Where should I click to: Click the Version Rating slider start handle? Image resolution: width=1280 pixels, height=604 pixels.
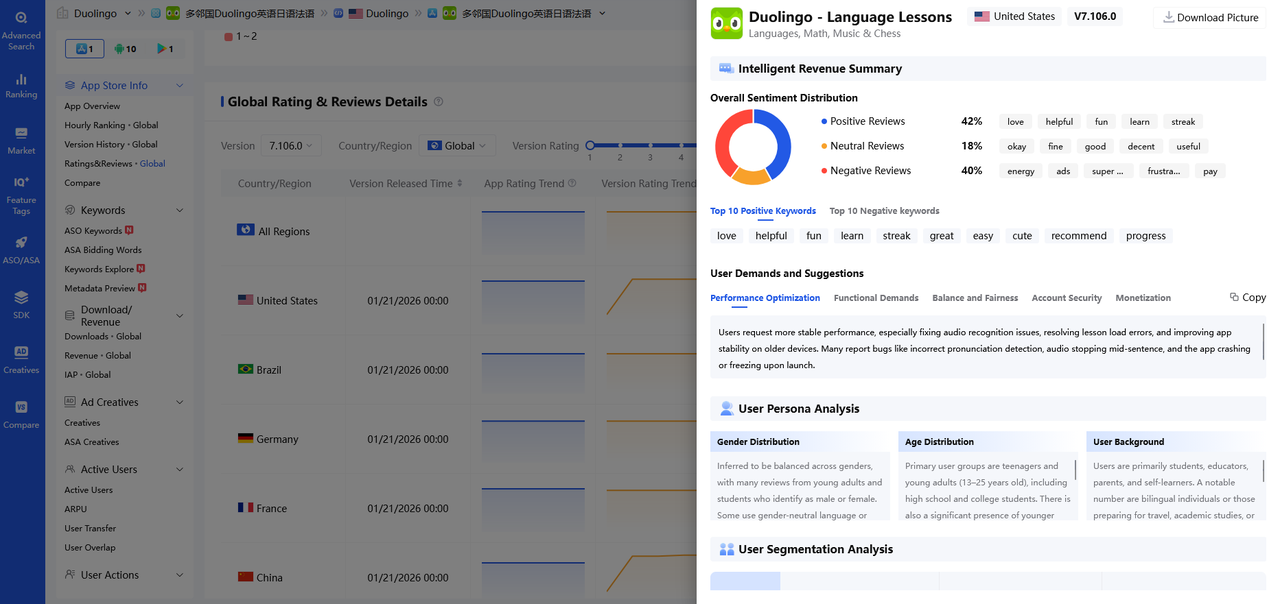[590, 146]
